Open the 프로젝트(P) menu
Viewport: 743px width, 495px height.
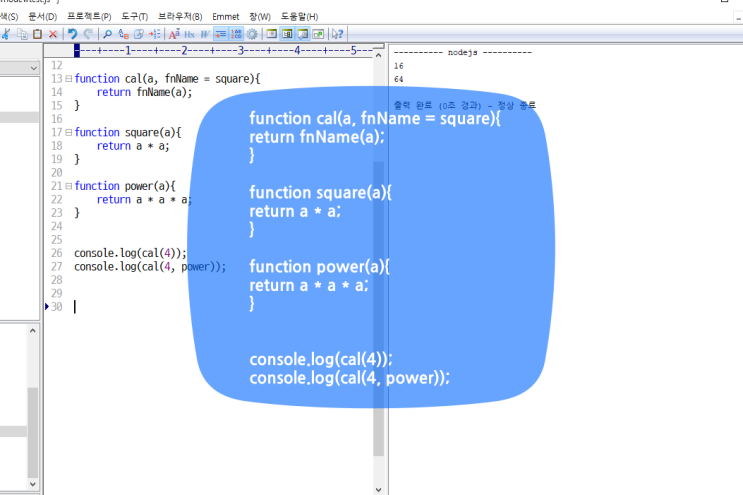tap(89, 17)
